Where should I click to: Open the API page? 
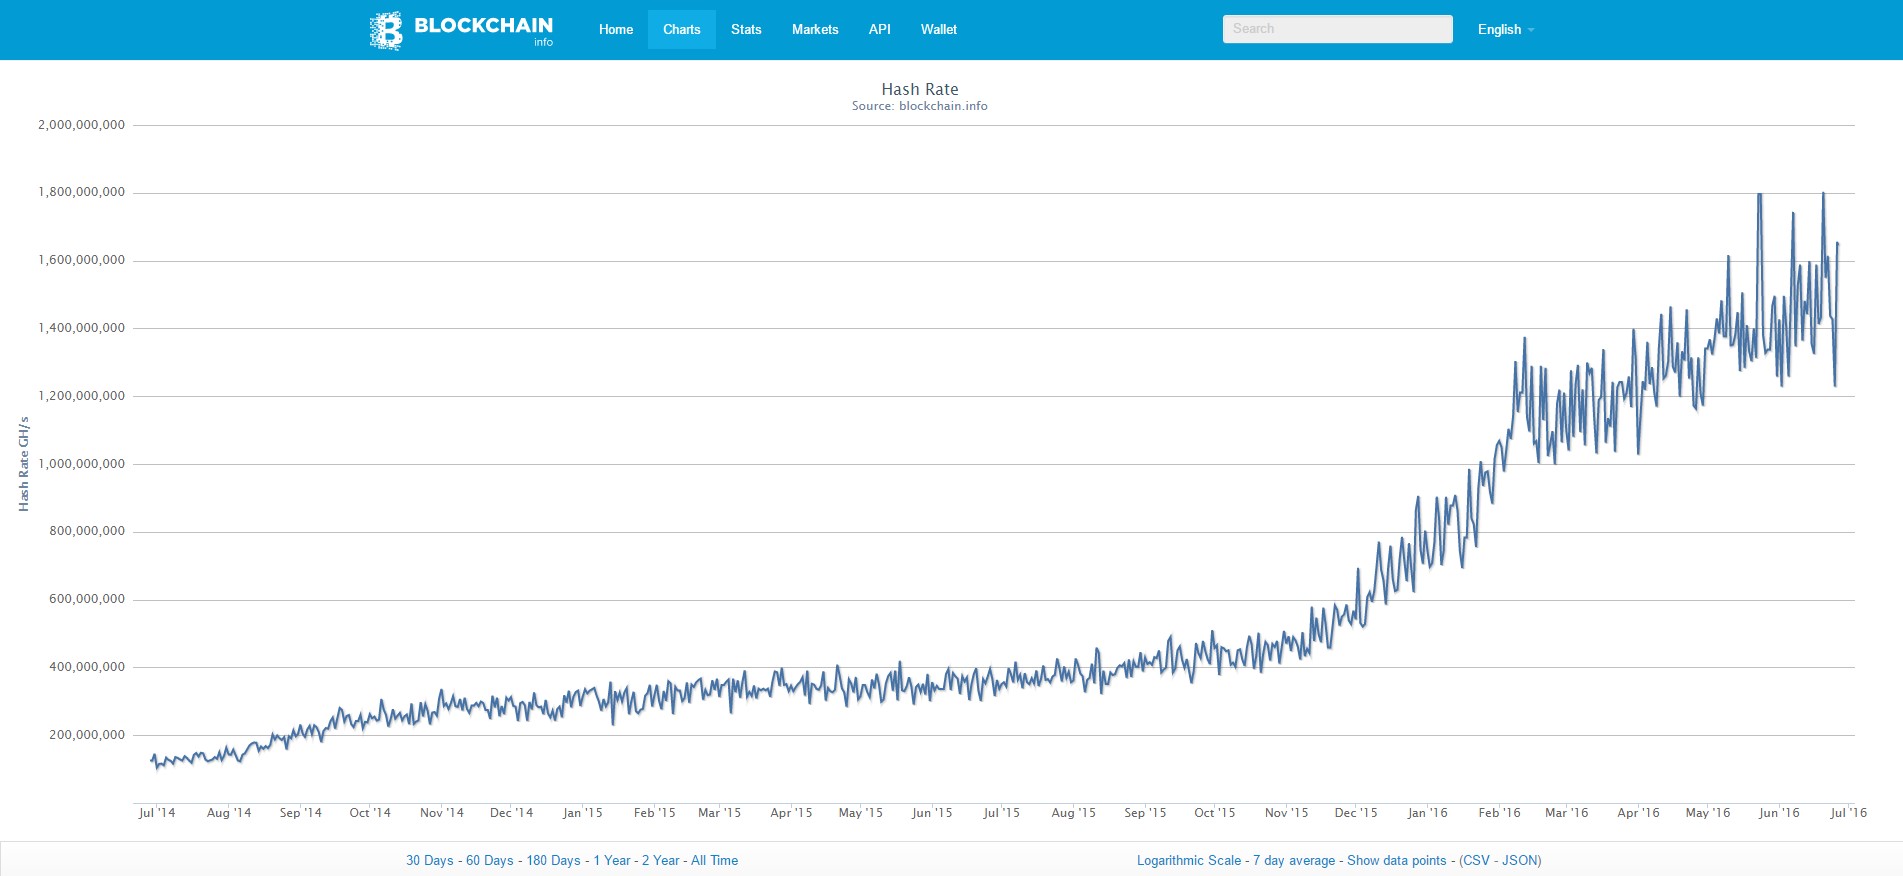point(880,30)
